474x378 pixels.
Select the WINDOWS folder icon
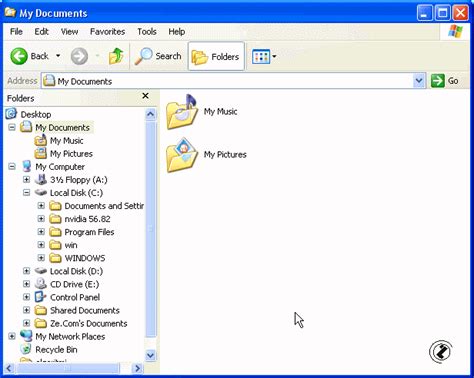click(55, 258)
